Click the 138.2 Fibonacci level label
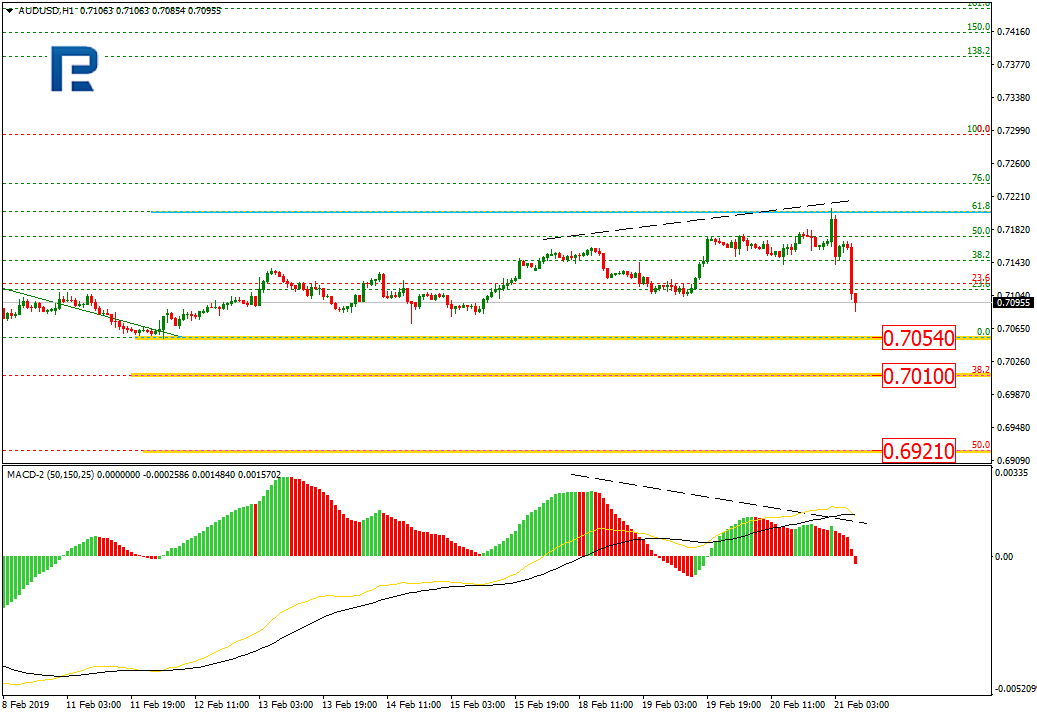1037x716 pixels. coord(978,51)
